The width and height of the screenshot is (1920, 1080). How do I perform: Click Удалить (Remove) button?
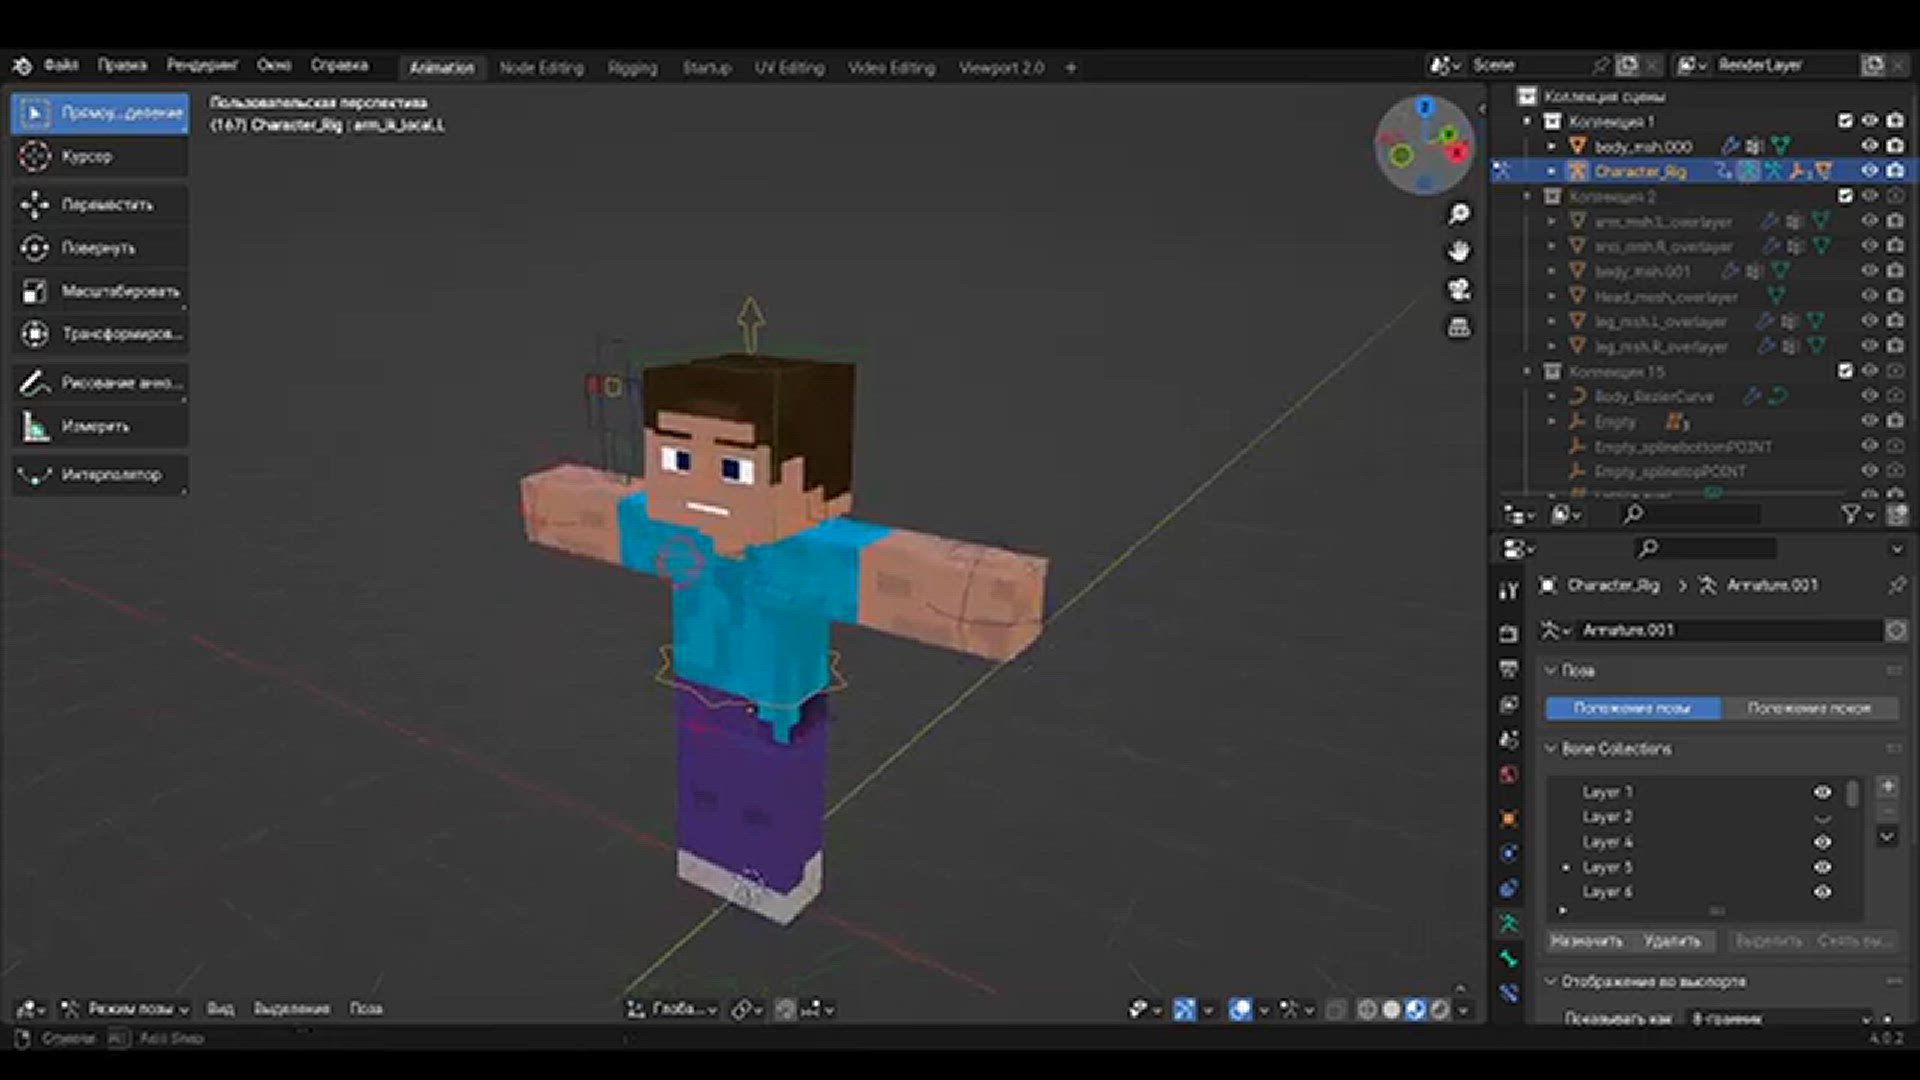click(1672, 941)
